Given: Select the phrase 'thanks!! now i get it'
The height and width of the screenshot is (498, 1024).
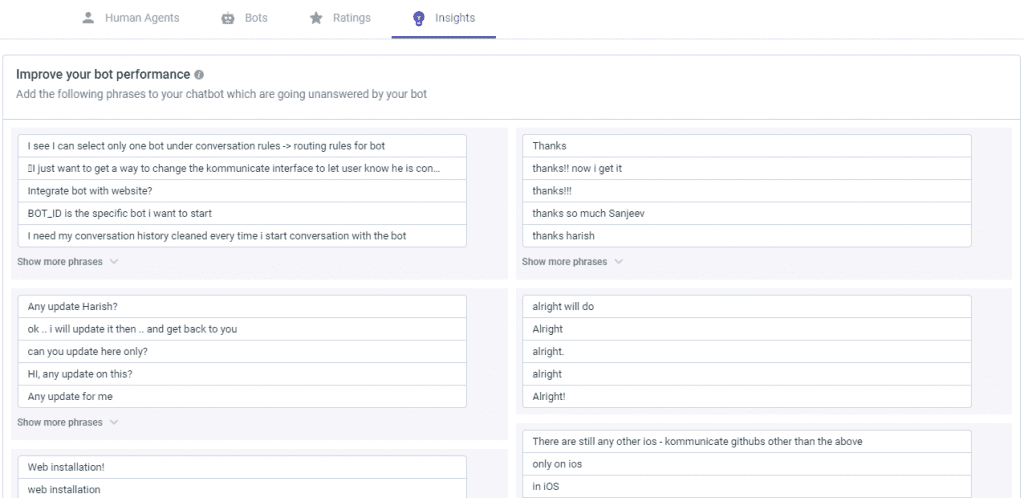Looking at the screenshot, I should tap(747, 168).
